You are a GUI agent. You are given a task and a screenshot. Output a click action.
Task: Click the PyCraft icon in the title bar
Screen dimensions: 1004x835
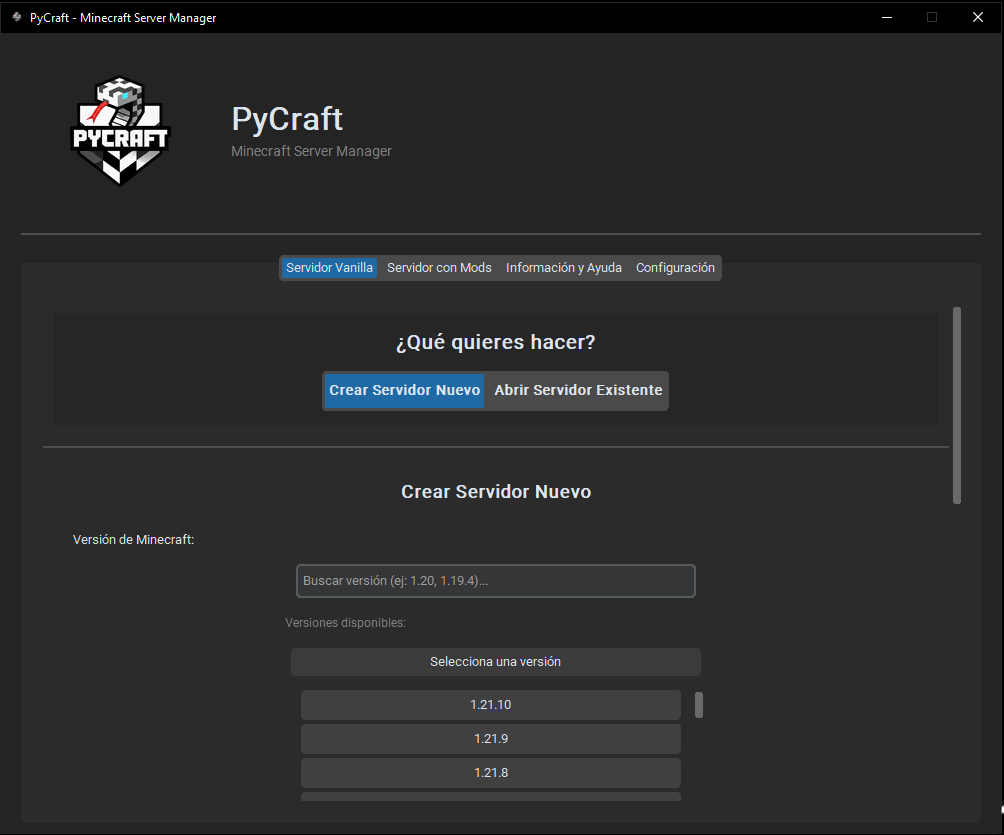pos(15,17)
